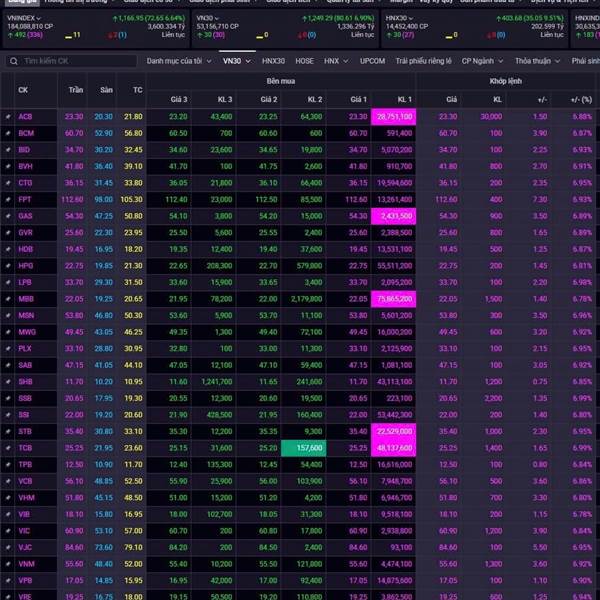Sort by the Sàn column header
The width and height of the screenshot is (600, 600).
click(106, 90)
